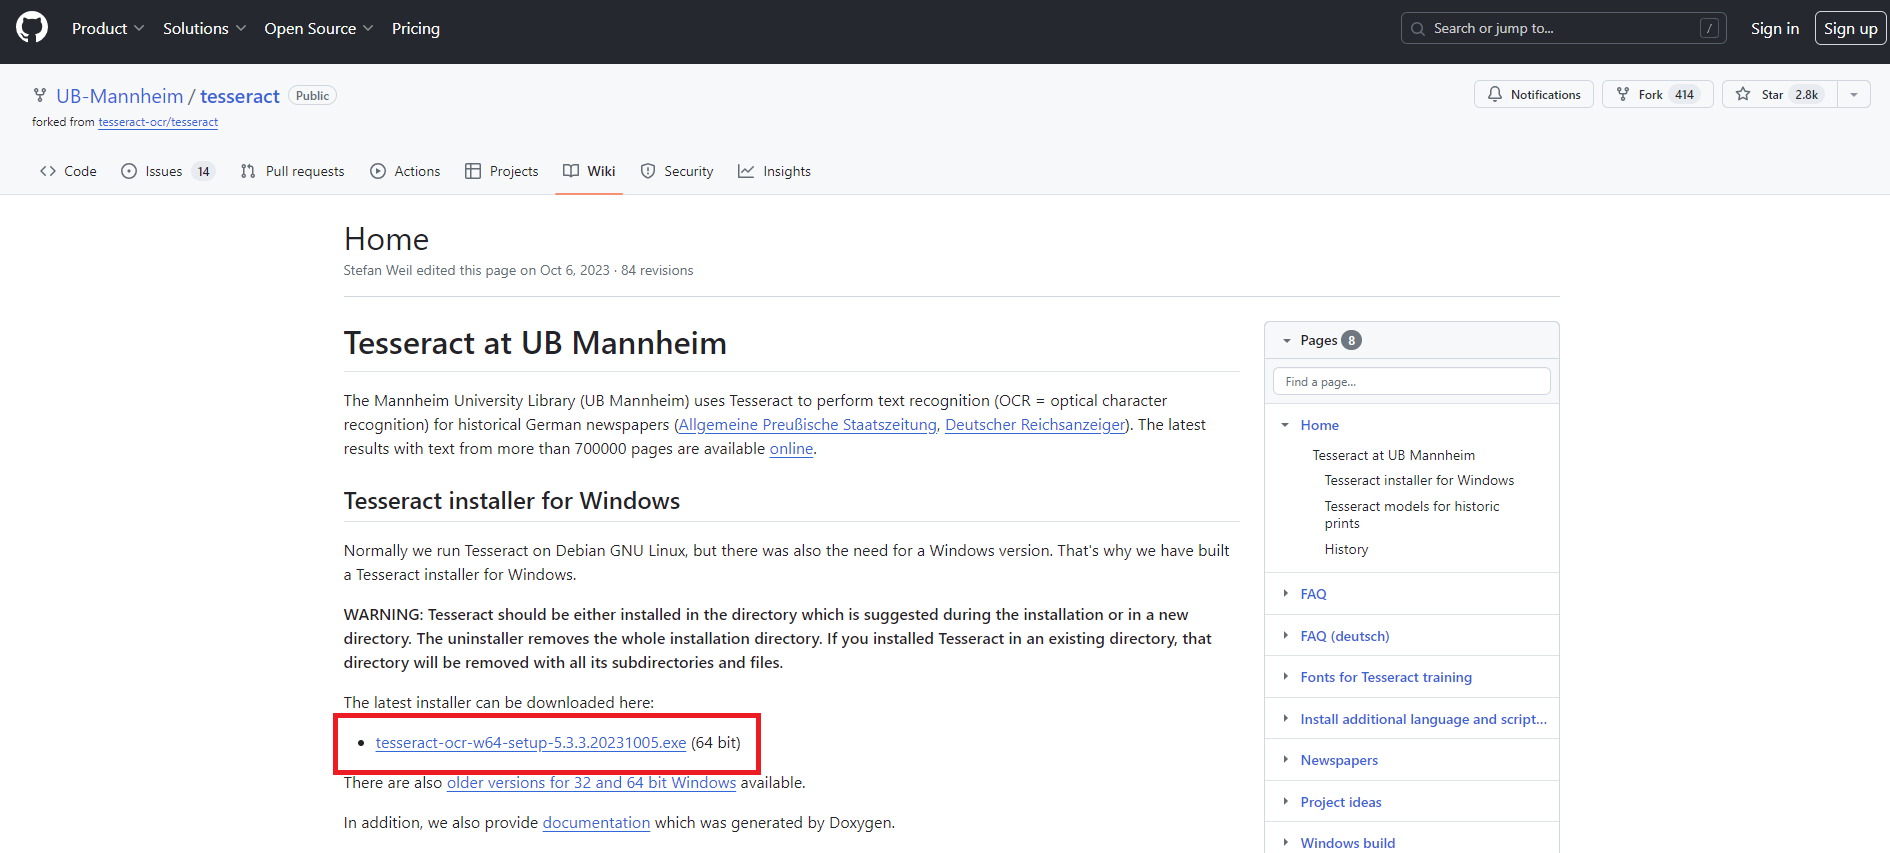Open the Star lists dropdown arrow
The width and height of the screenshot is (1890, 853).
point(1854,94)
